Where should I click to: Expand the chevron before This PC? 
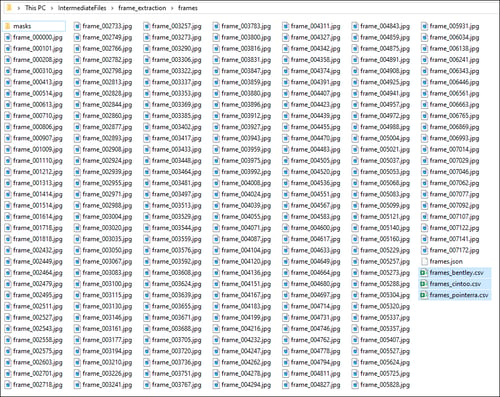(19, 8)
